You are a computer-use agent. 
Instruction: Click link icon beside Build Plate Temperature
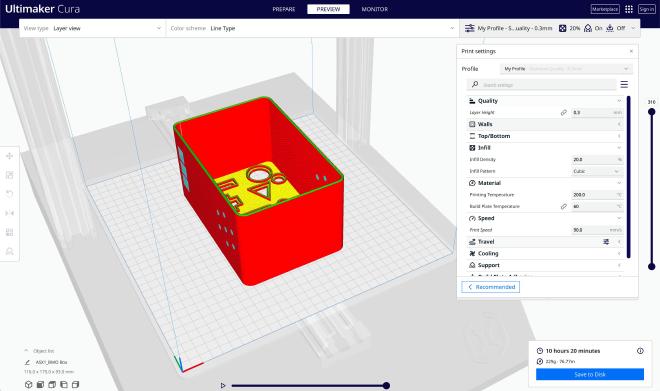(564, 206)
